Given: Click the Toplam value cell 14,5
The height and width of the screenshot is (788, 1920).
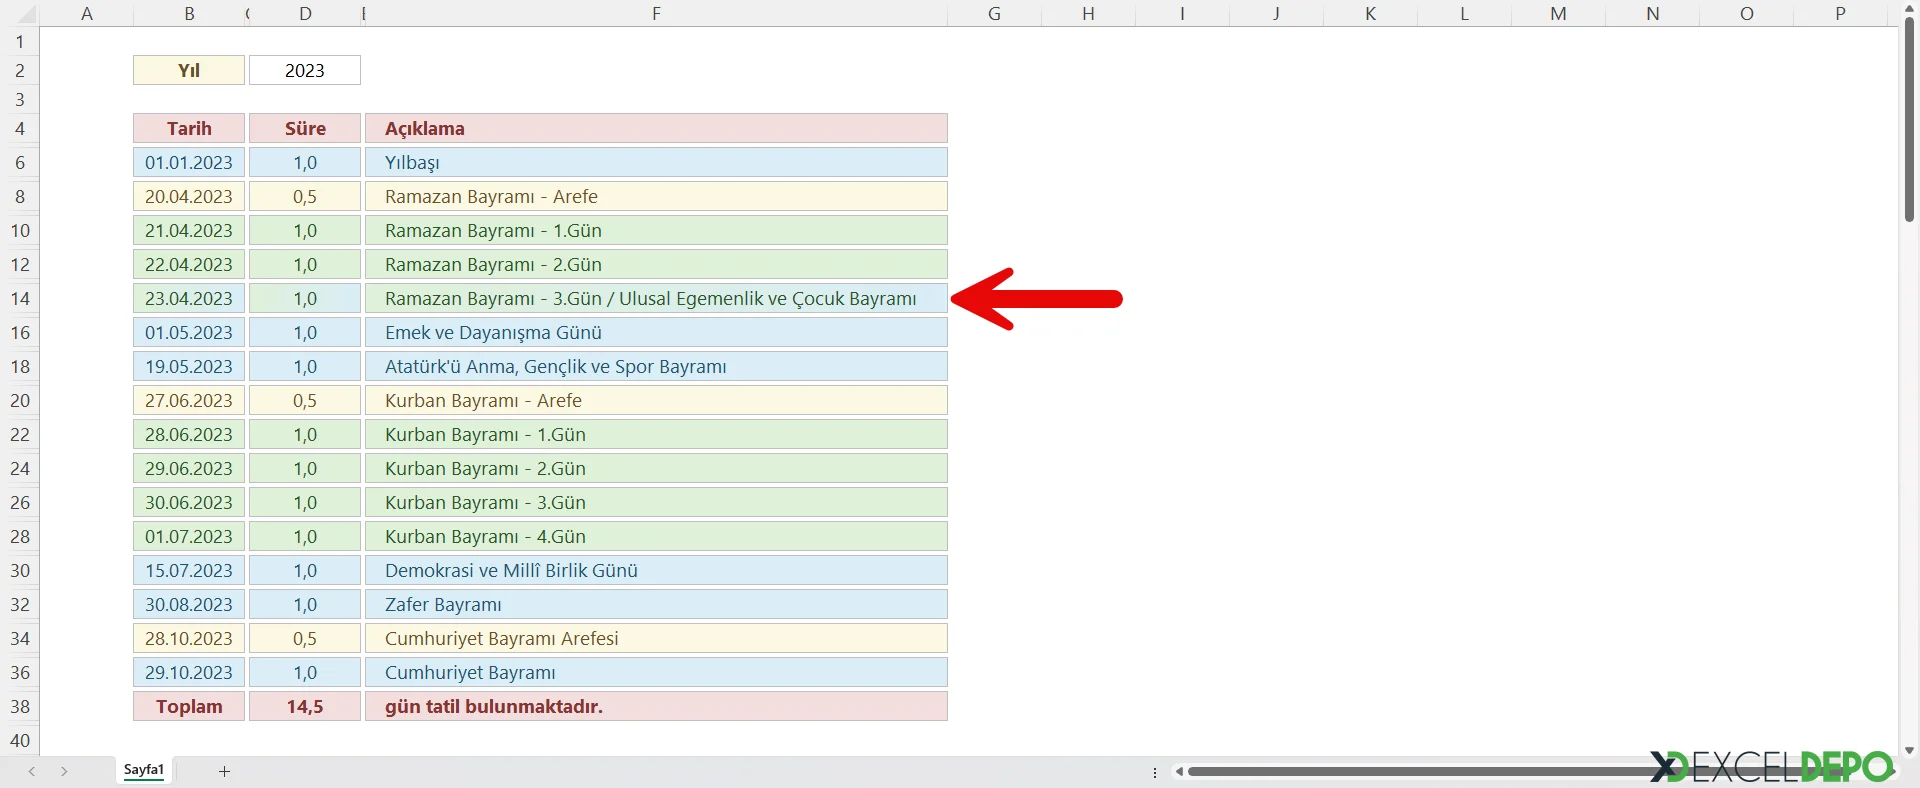Looking at the screenshot, I should 304,706.
